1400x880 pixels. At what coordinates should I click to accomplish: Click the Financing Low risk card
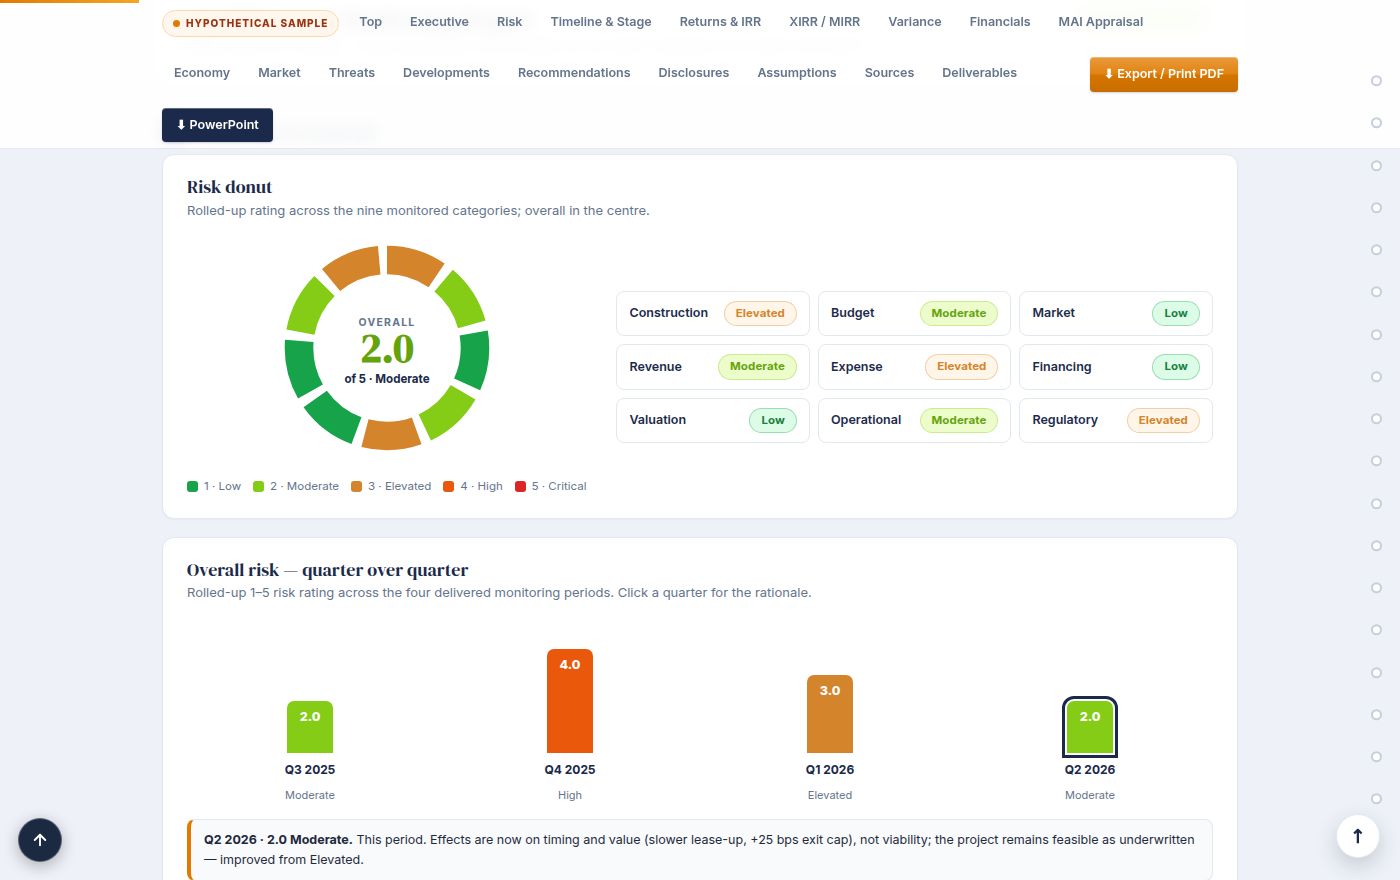[1116, 367]
